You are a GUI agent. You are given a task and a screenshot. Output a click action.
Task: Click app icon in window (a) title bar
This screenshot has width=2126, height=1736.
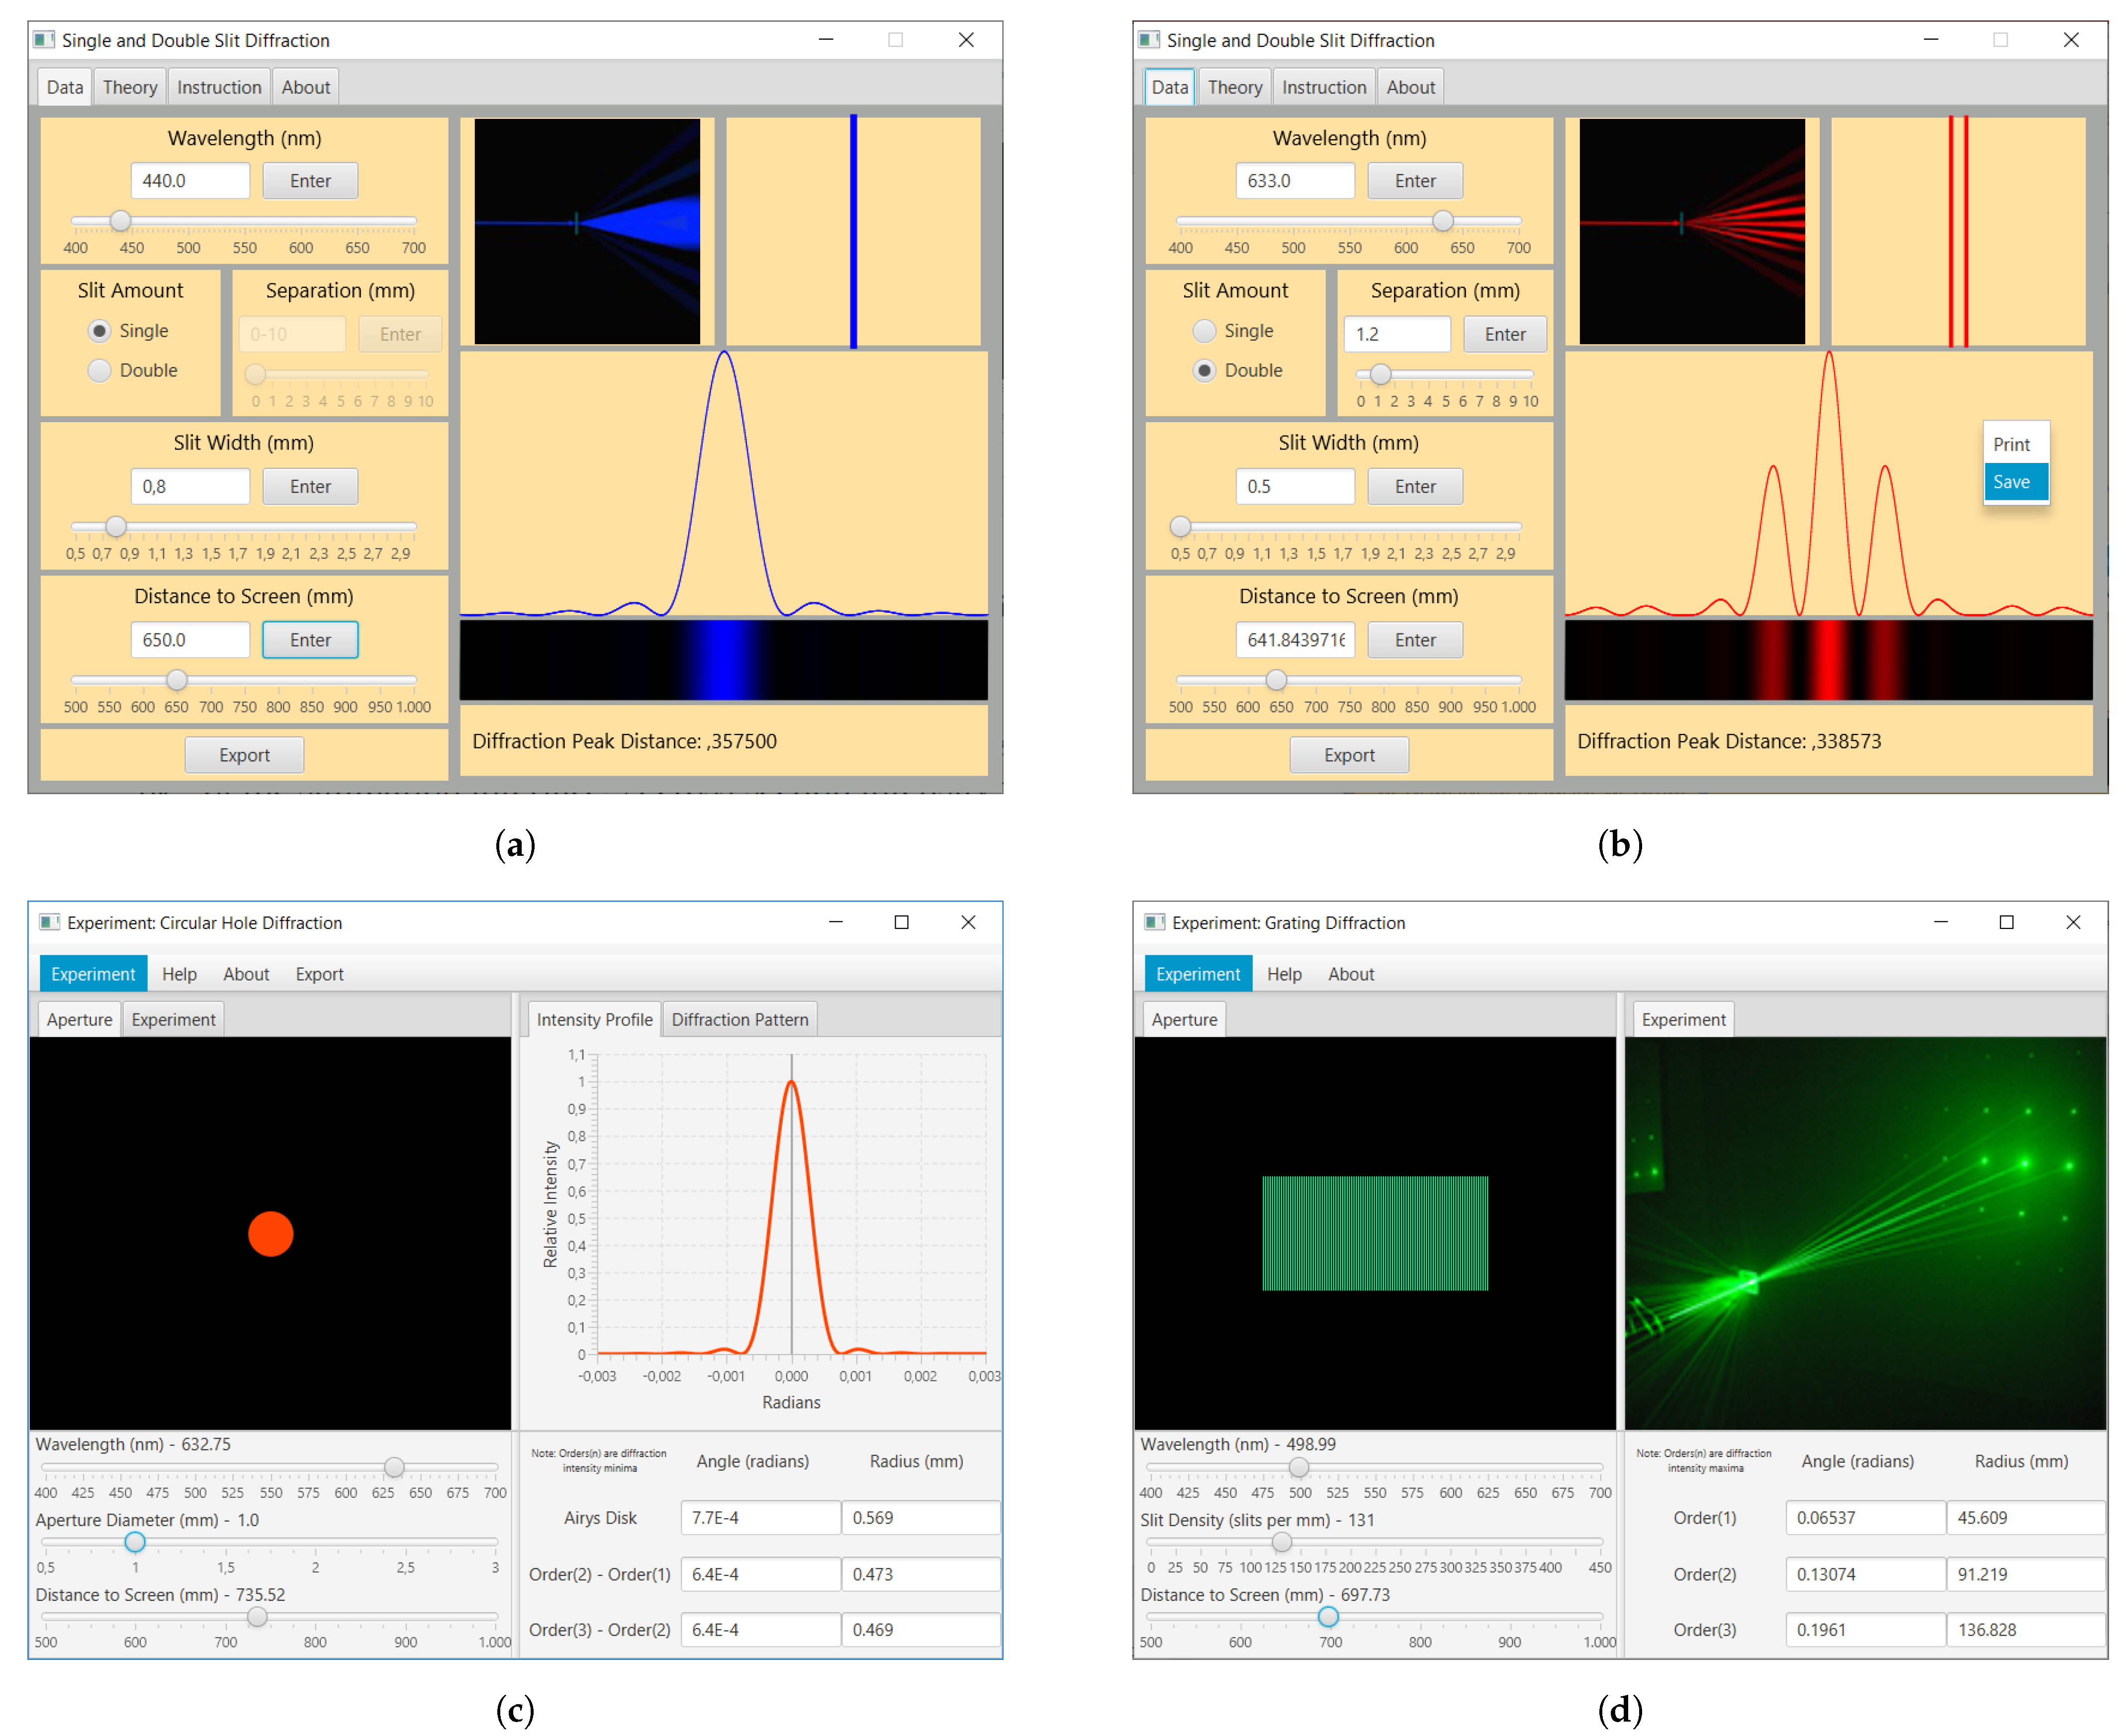pyautogui.click(x=44, y=40)
